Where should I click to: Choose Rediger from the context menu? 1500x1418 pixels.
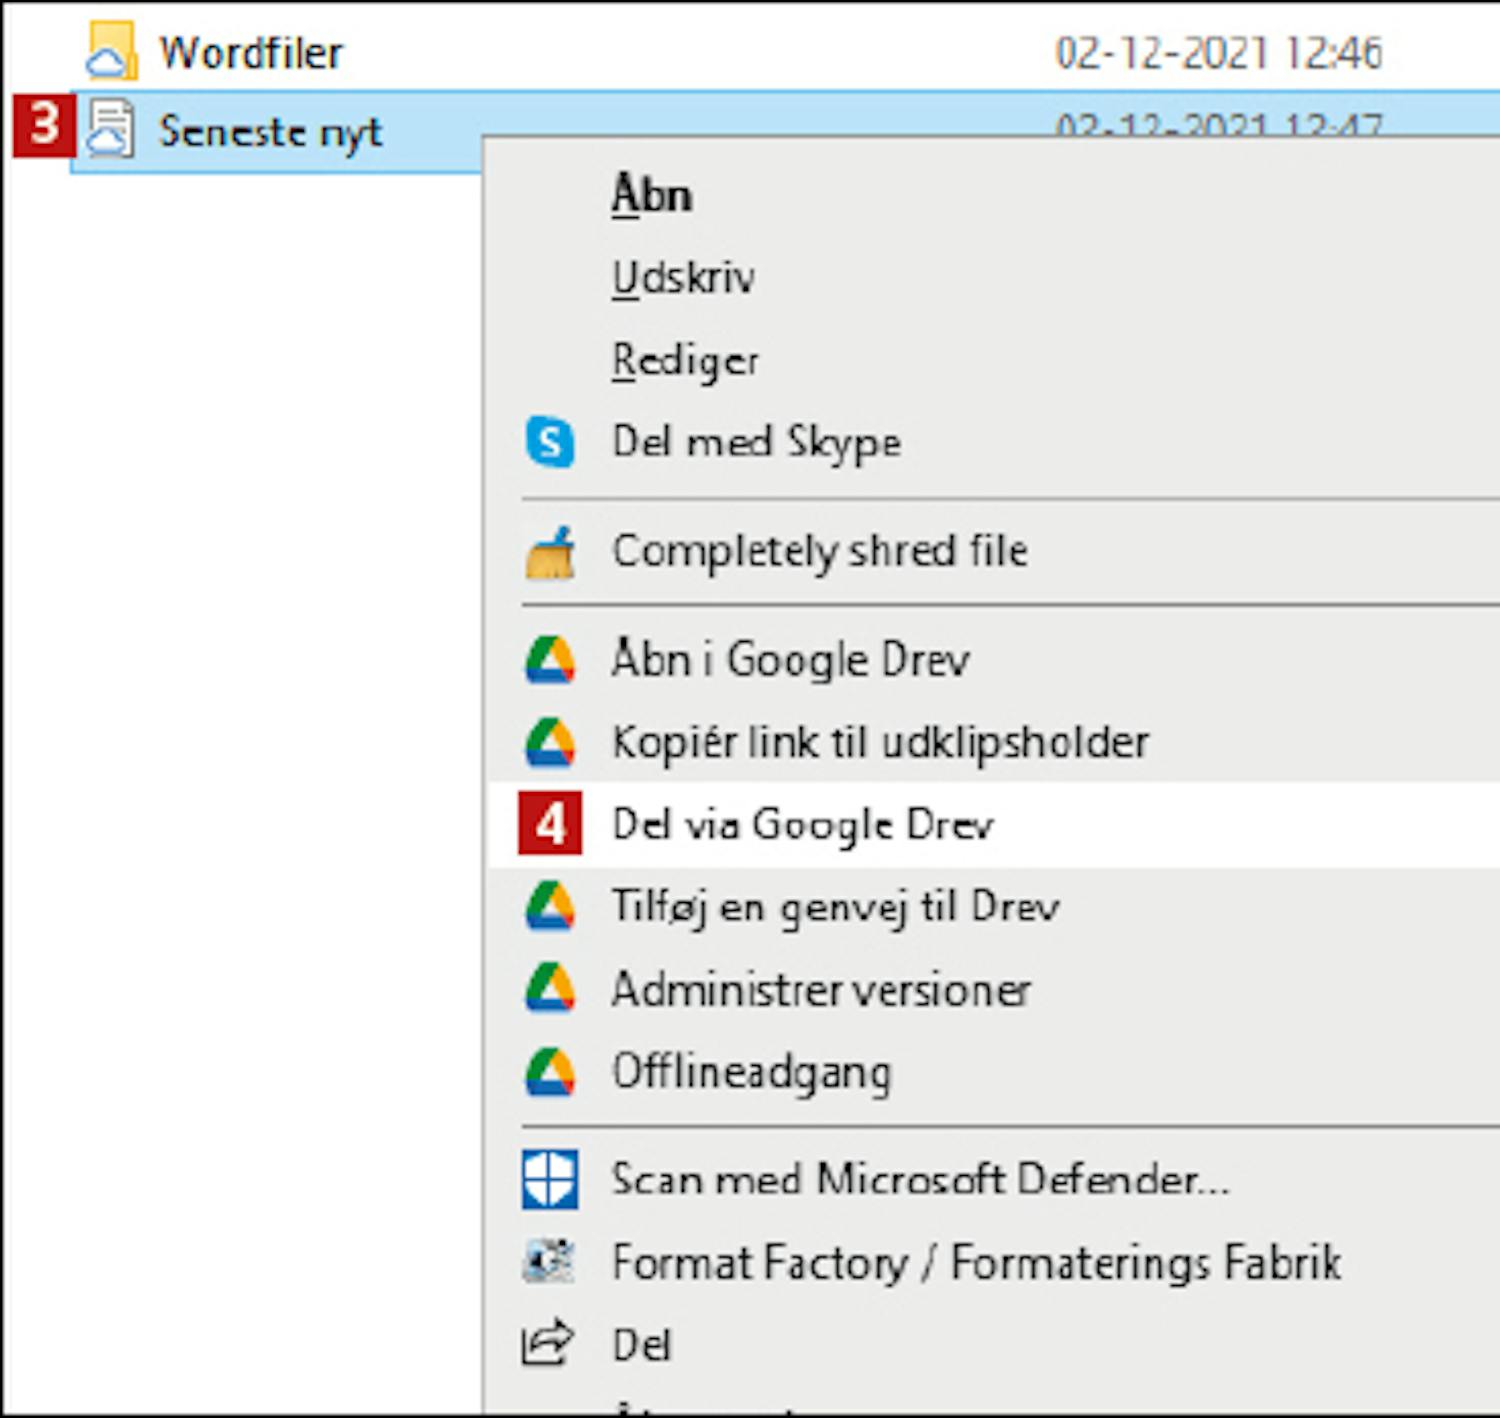pos(686,360)
